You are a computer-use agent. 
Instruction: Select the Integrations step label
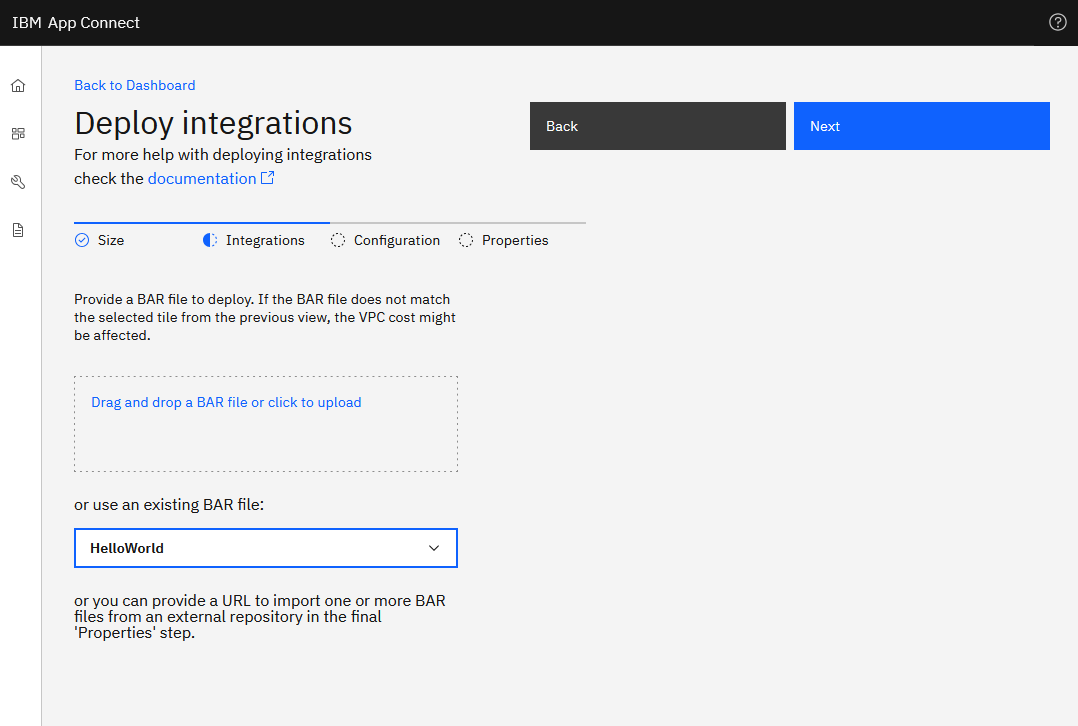tap(265, 240)
